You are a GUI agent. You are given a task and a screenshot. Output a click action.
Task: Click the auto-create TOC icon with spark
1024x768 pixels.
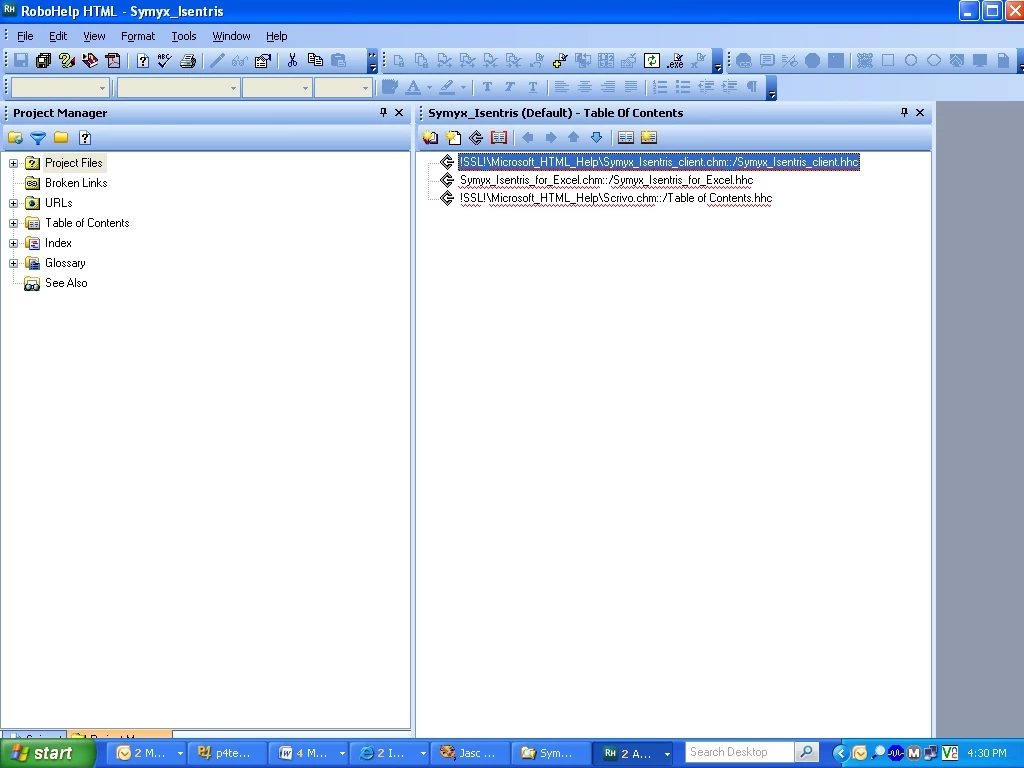click(x=648, y=137)
